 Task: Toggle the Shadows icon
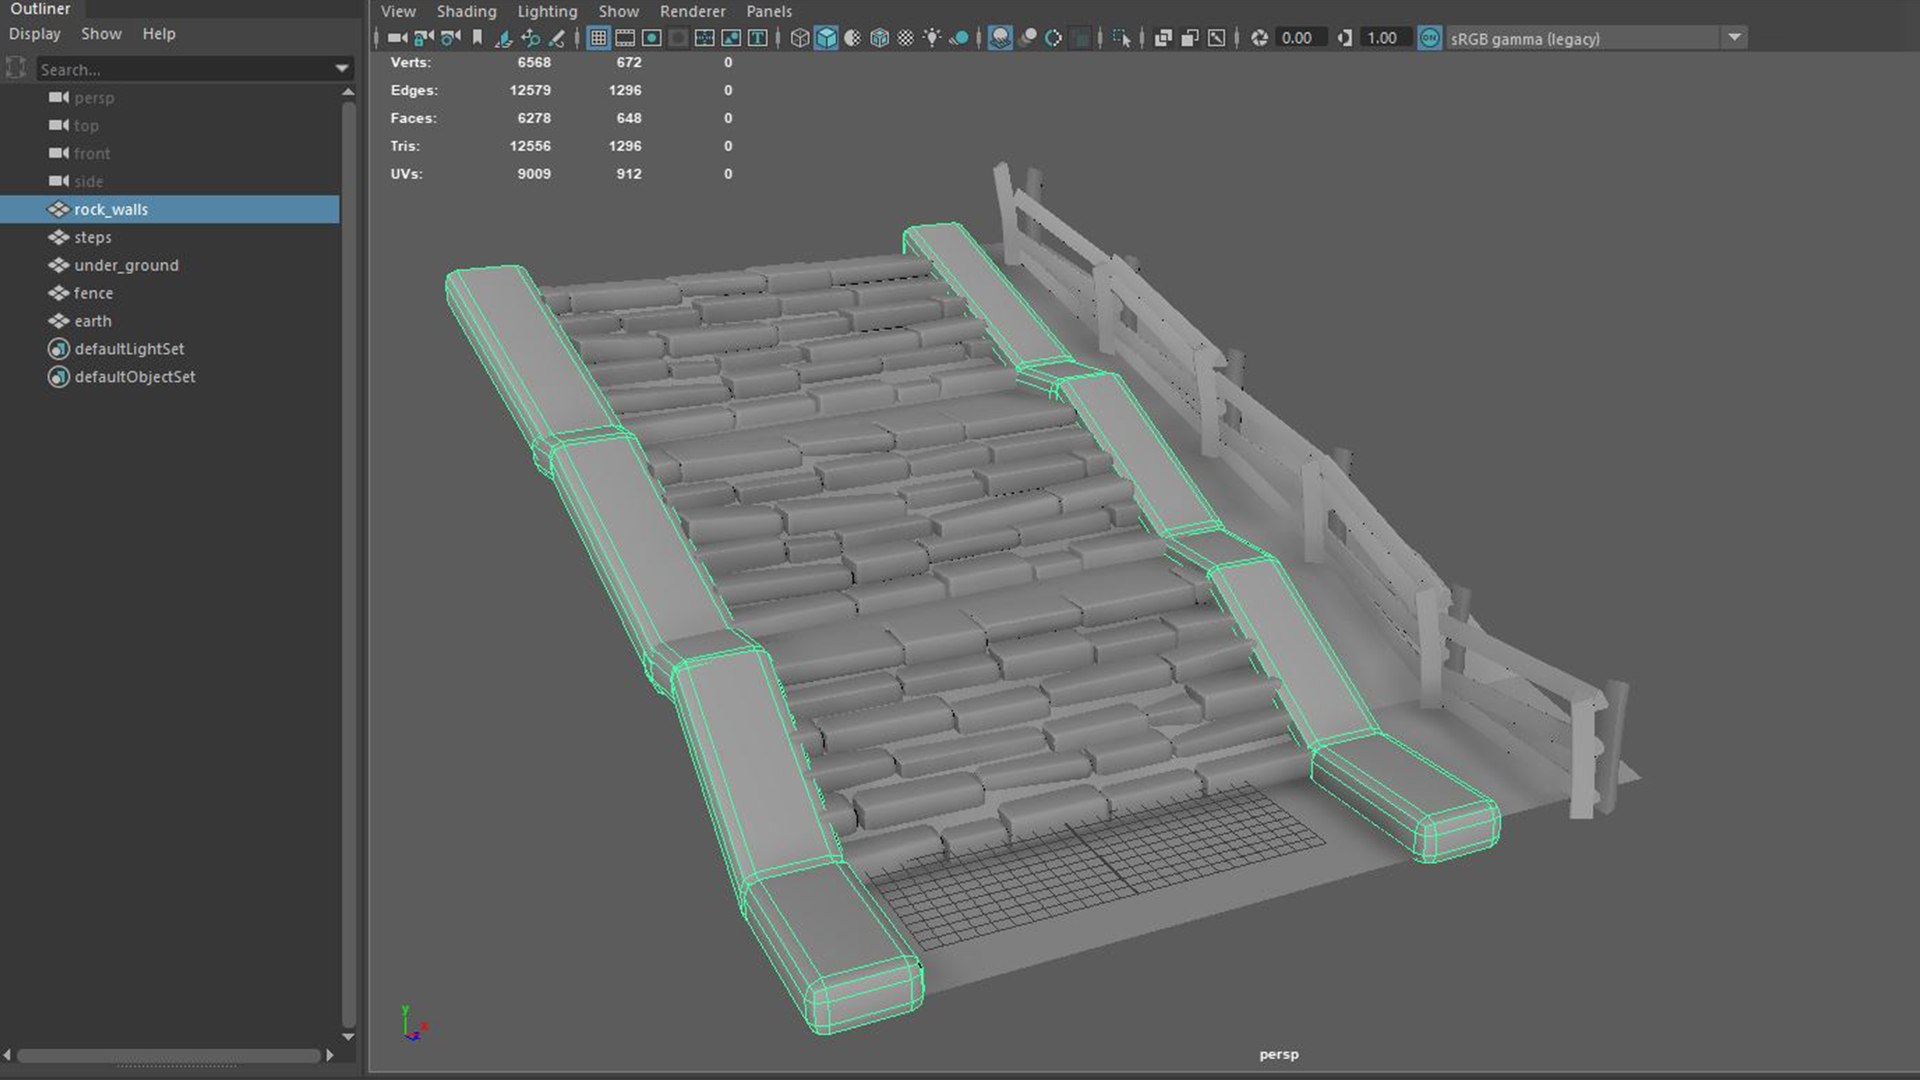[x=959, y=38]
